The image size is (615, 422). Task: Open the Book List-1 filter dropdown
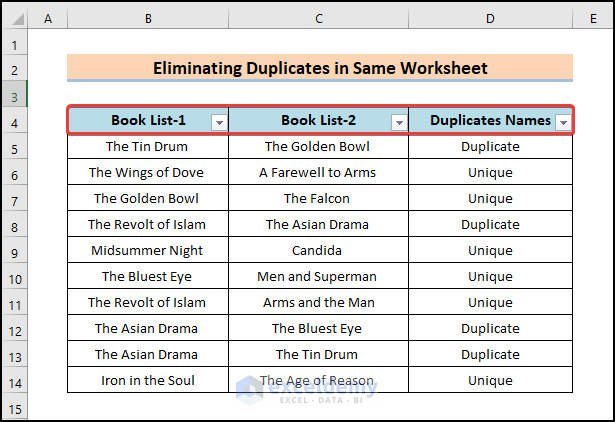(x=219, y=122)
